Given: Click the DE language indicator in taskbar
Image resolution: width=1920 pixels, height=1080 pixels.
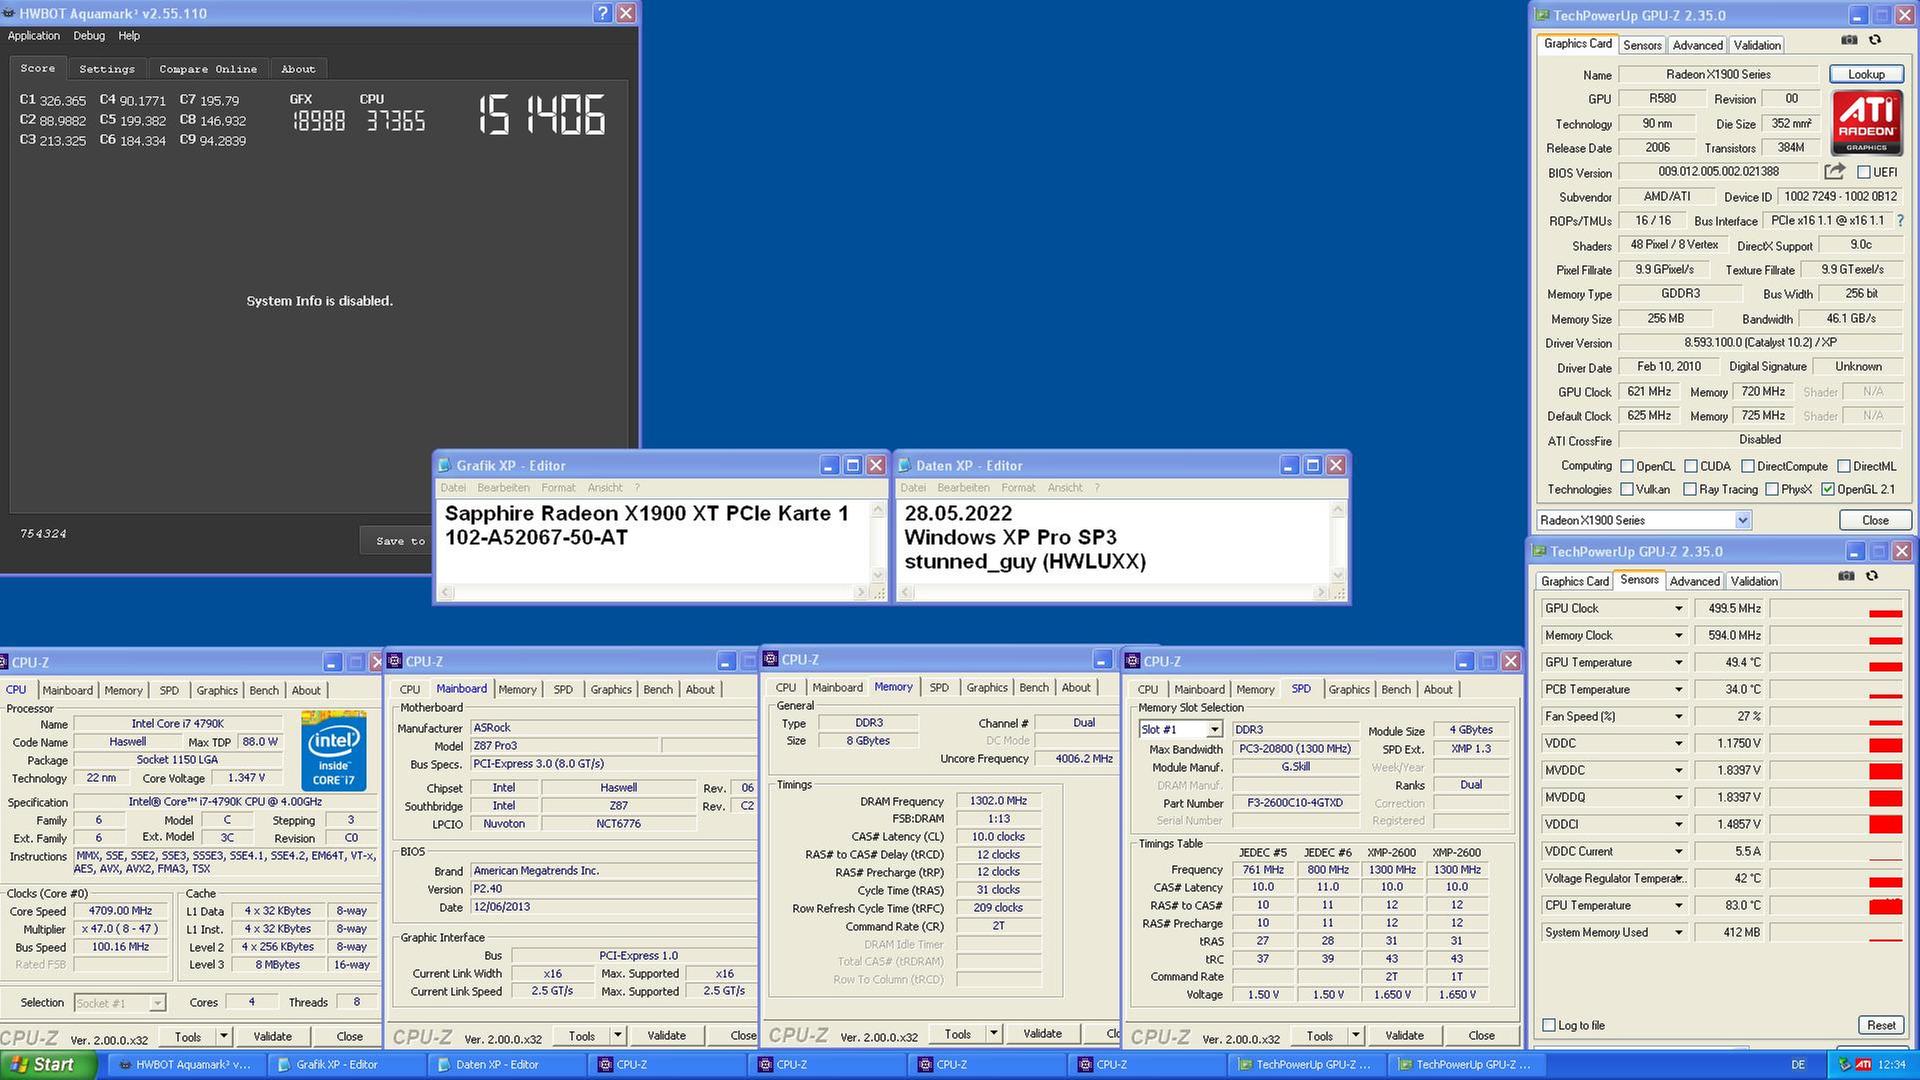Looking at the screenshot, I should click(x=1798, y=1065).
